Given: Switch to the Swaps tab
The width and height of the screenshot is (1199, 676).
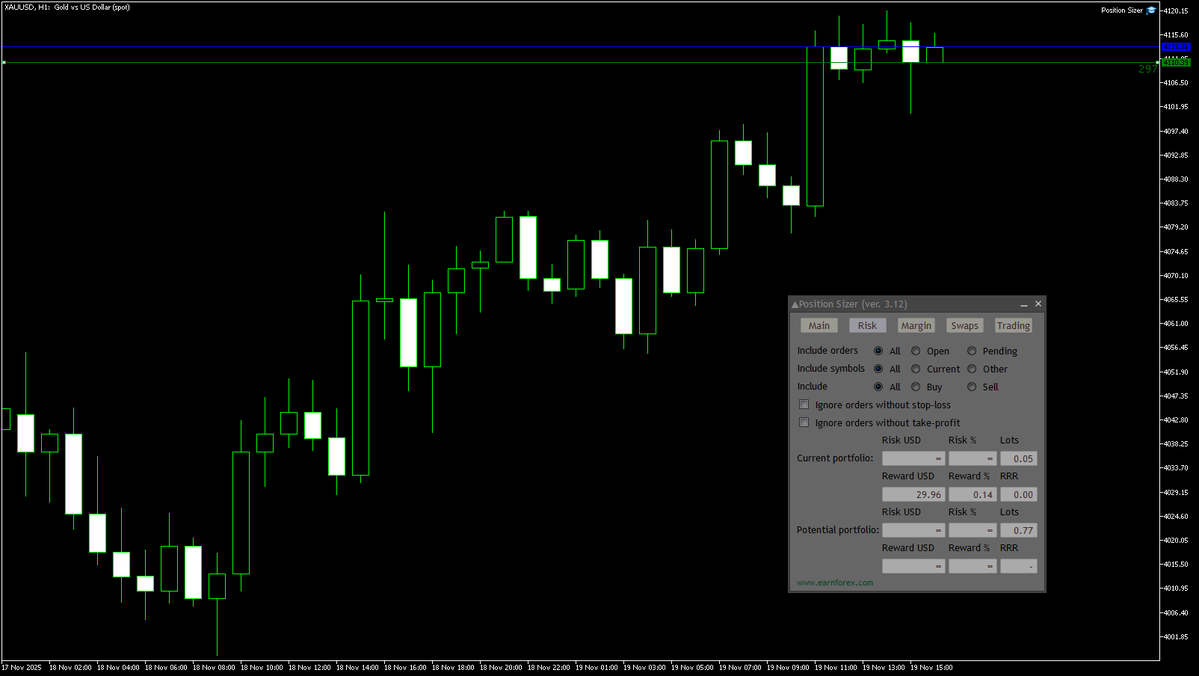Looking at the screenshot, I should 963,325.
